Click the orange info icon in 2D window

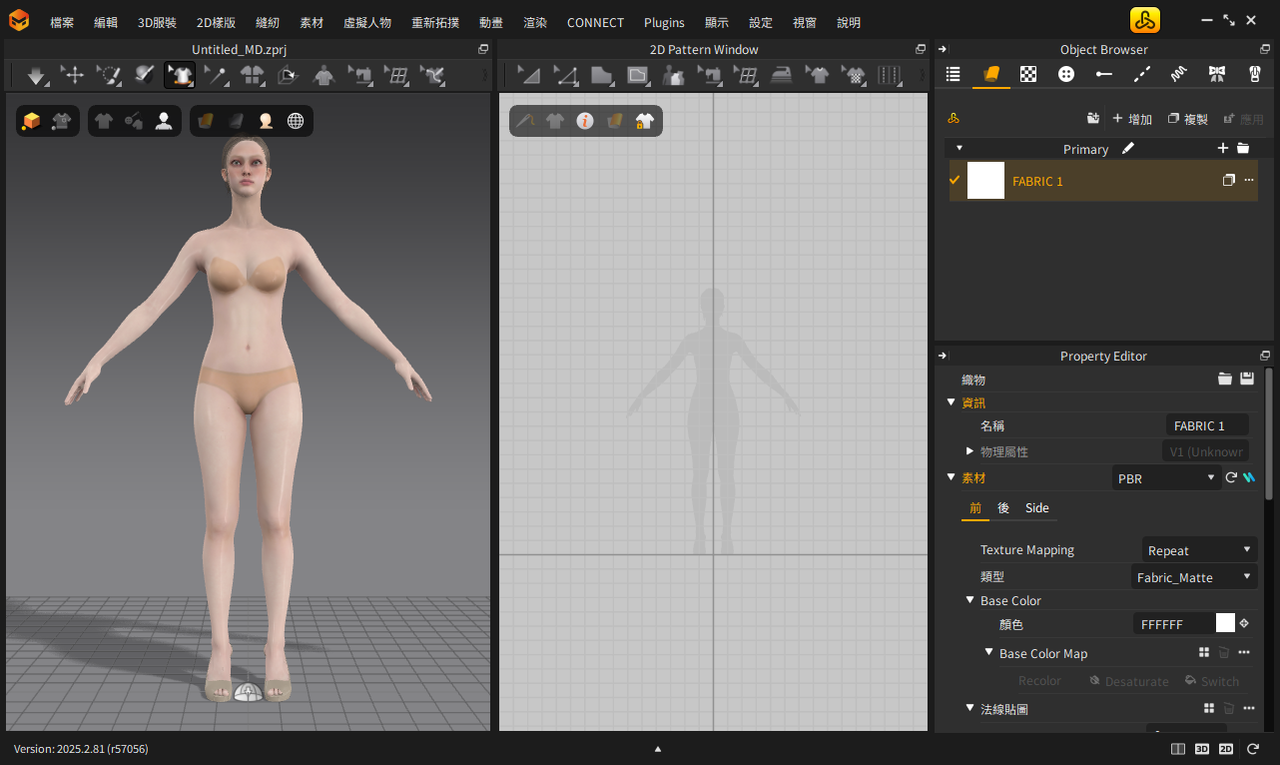point(585,121)
